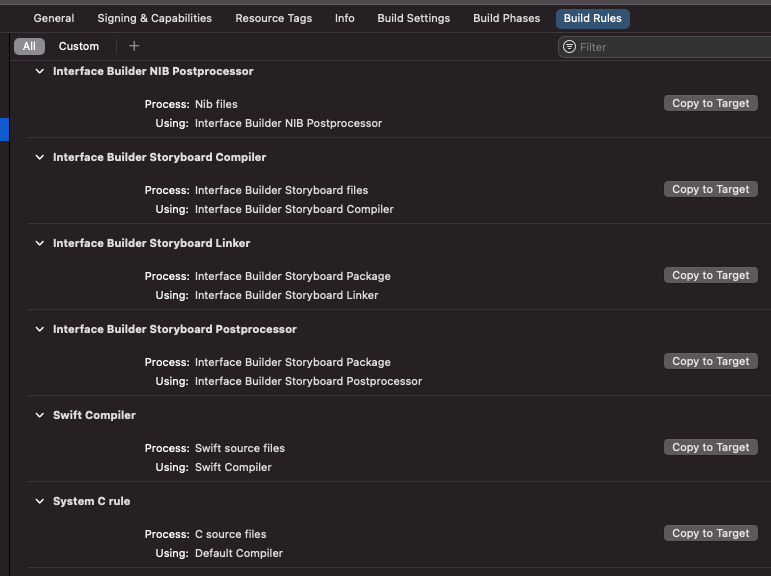Viewport: 771px width, 576px height.
Task: Collapse Interface Builder Storyboard Postprocessor section
Action: (x=39, y=330)
